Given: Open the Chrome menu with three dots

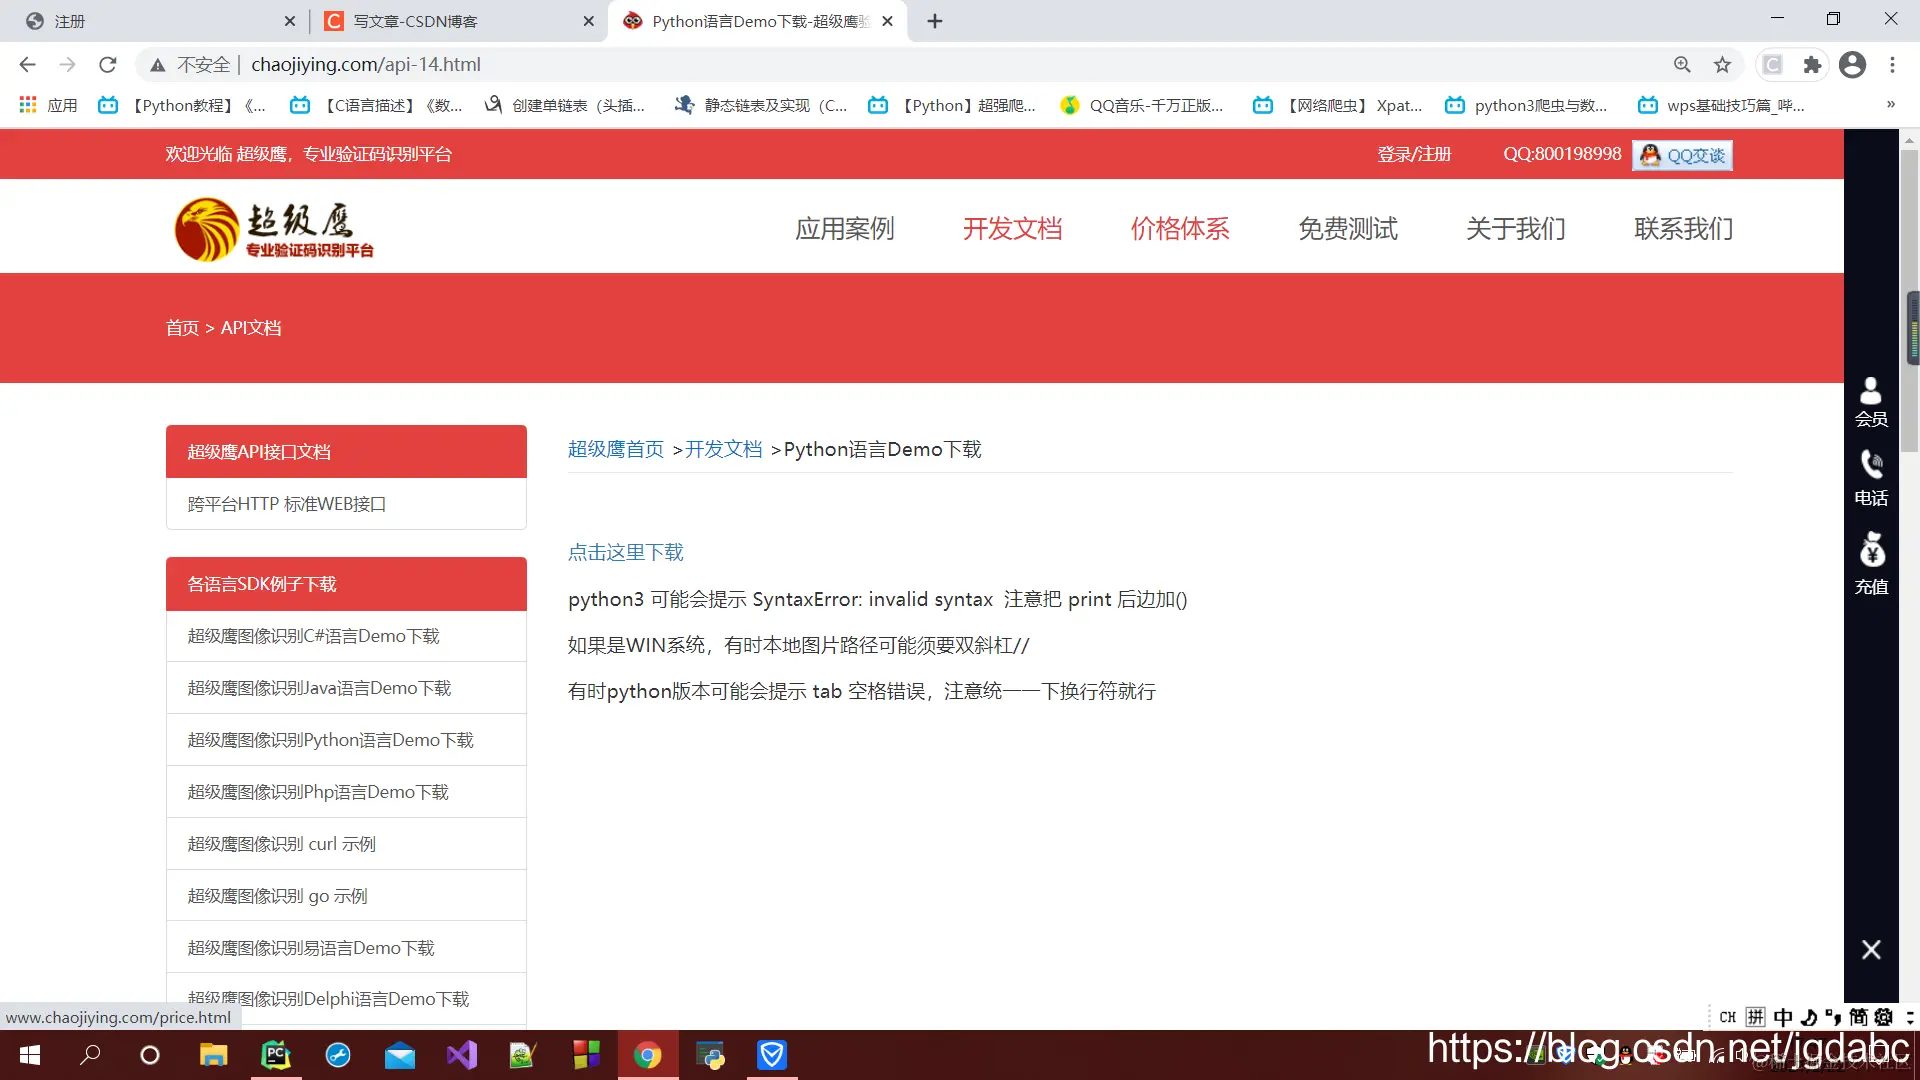Looking at the screenshot, I should 1893,64.
